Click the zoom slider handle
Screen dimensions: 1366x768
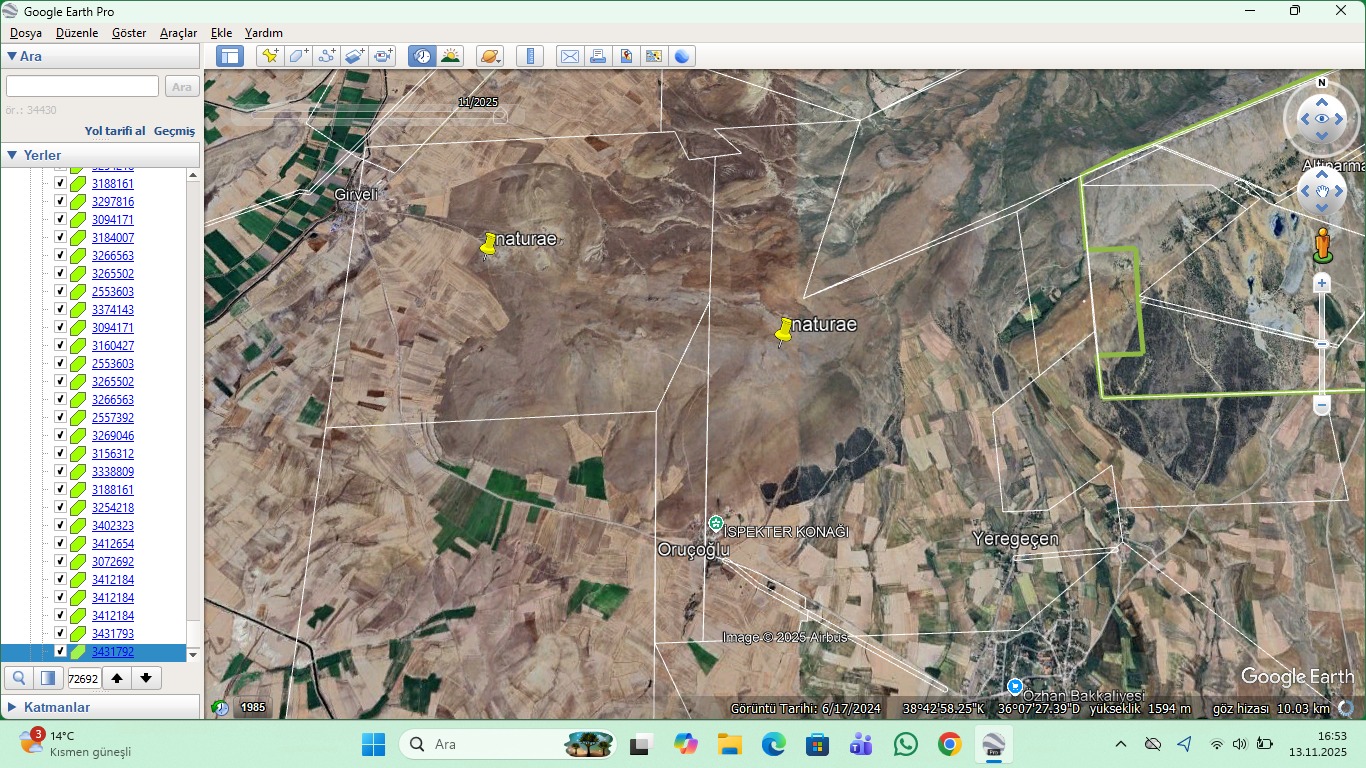pos(1322,344)
